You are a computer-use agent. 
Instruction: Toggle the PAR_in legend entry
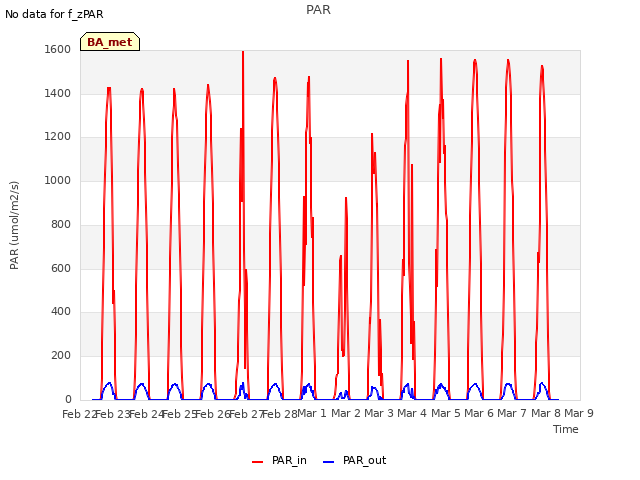[x=280, y=461]
